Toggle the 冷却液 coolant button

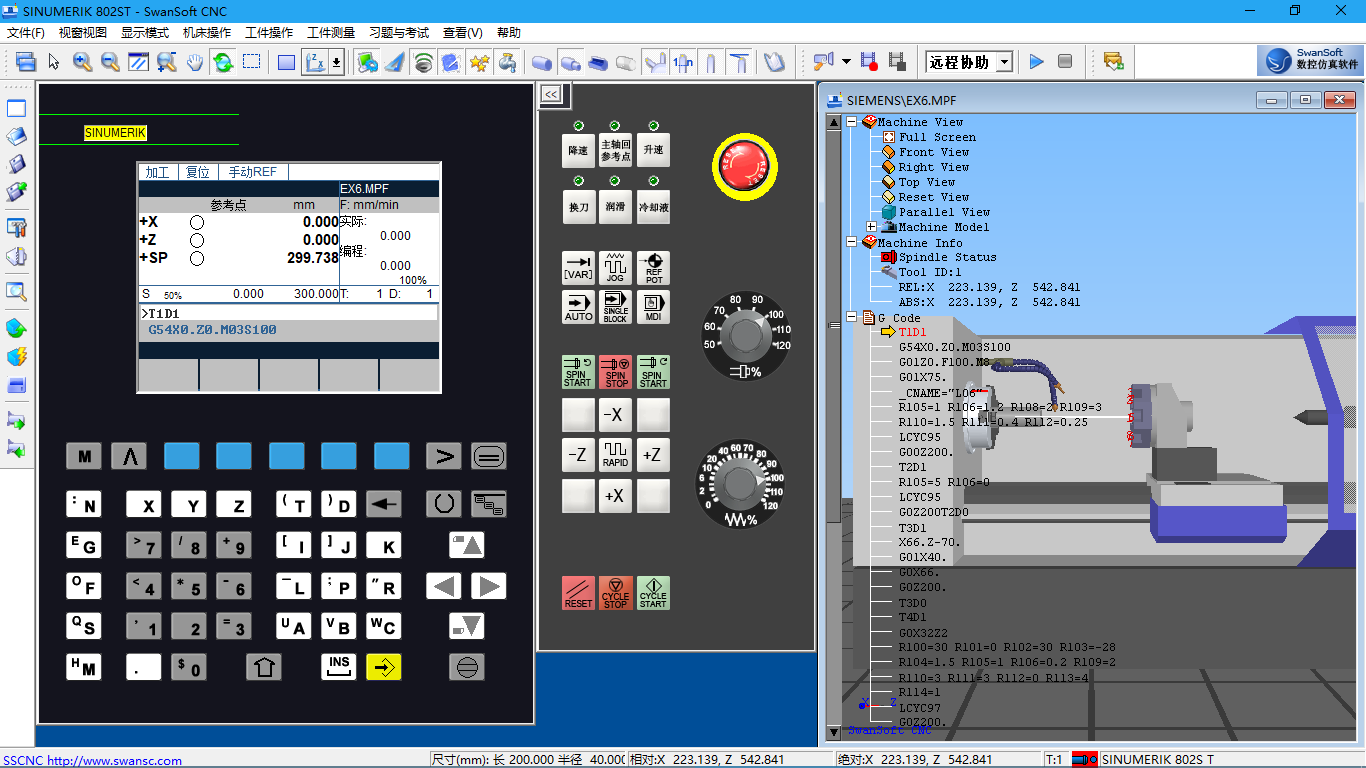[x=653, y=207]
